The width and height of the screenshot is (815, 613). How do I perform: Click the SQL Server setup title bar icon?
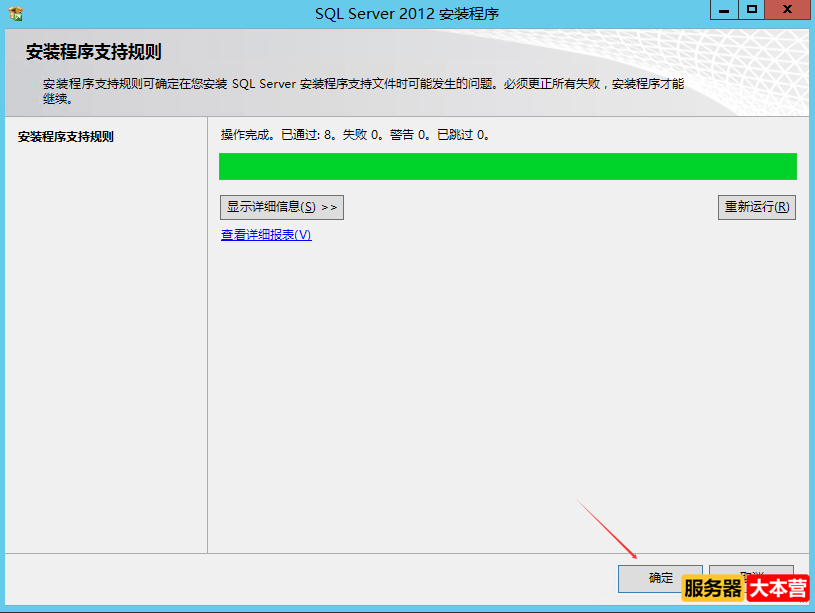pos(16,14)
